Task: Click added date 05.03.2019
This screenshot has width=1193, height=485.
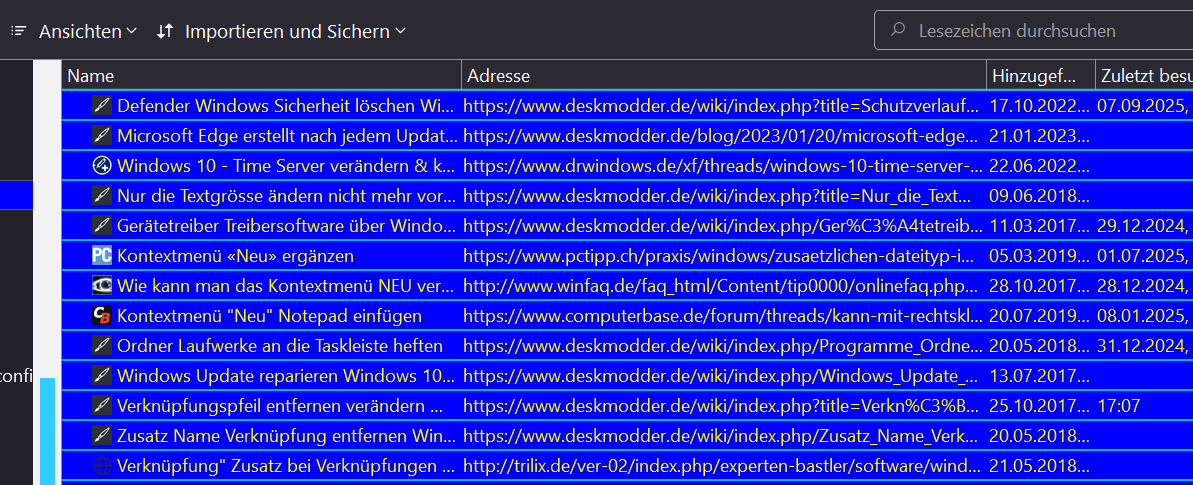Action: tap(1039, 256)
